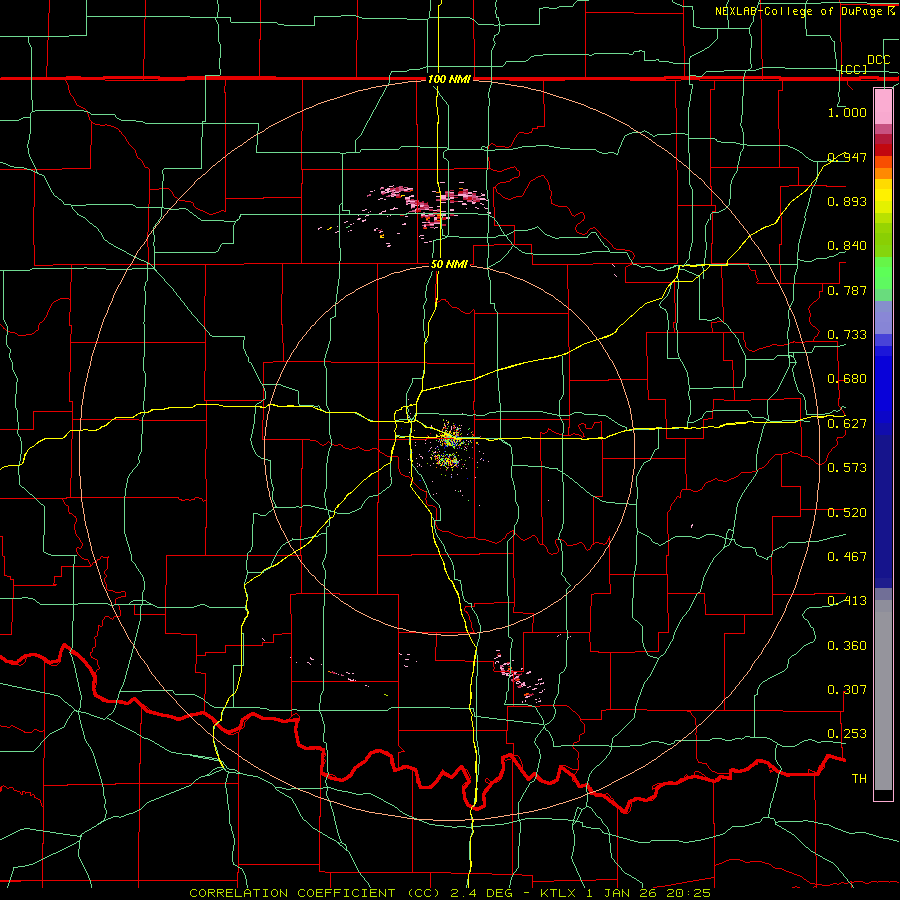The height and width of the screenshot is (900, 900).
Task: Click the 0.573 scale value
Action: click(847, 468)
